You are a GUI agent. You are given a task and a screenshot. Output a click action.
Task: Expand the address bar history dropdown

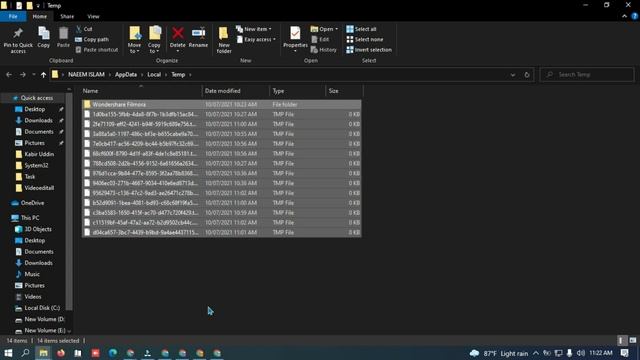pyautogui.click(x=513, y=75)
